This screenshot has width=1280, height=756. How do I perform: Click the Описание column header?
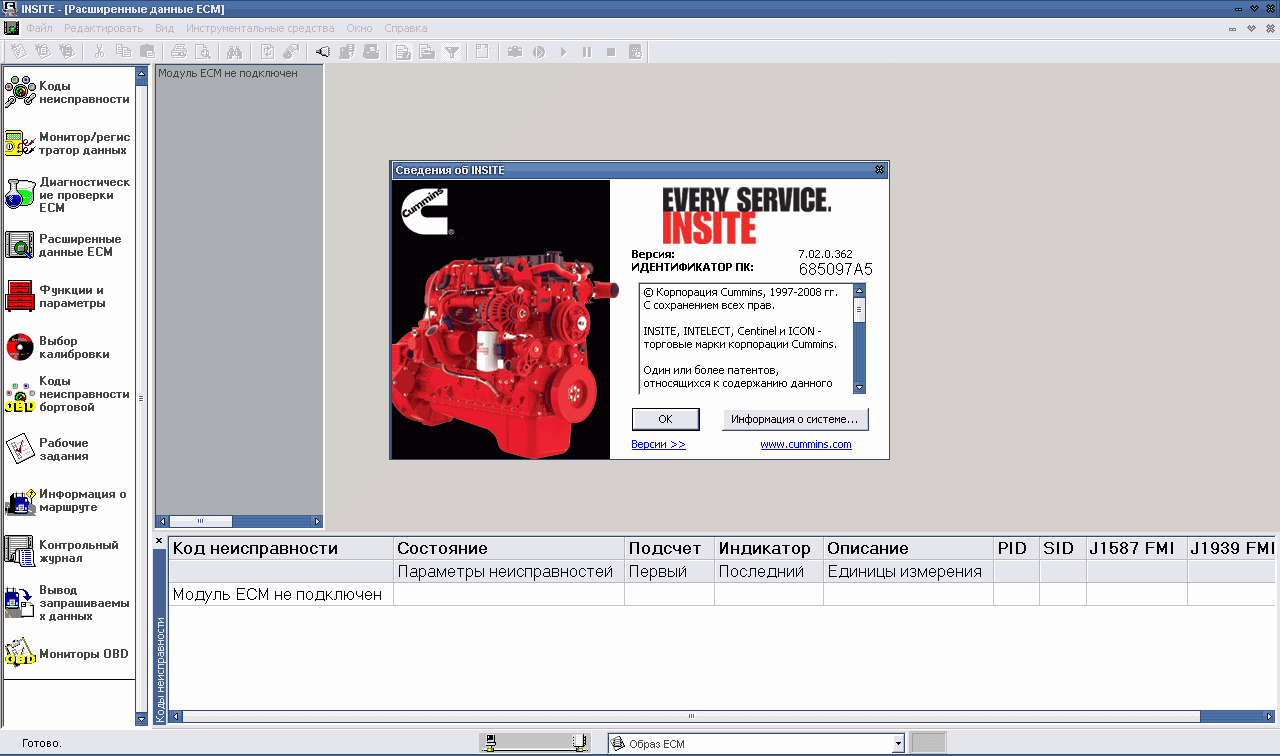[x=908, y=548]
